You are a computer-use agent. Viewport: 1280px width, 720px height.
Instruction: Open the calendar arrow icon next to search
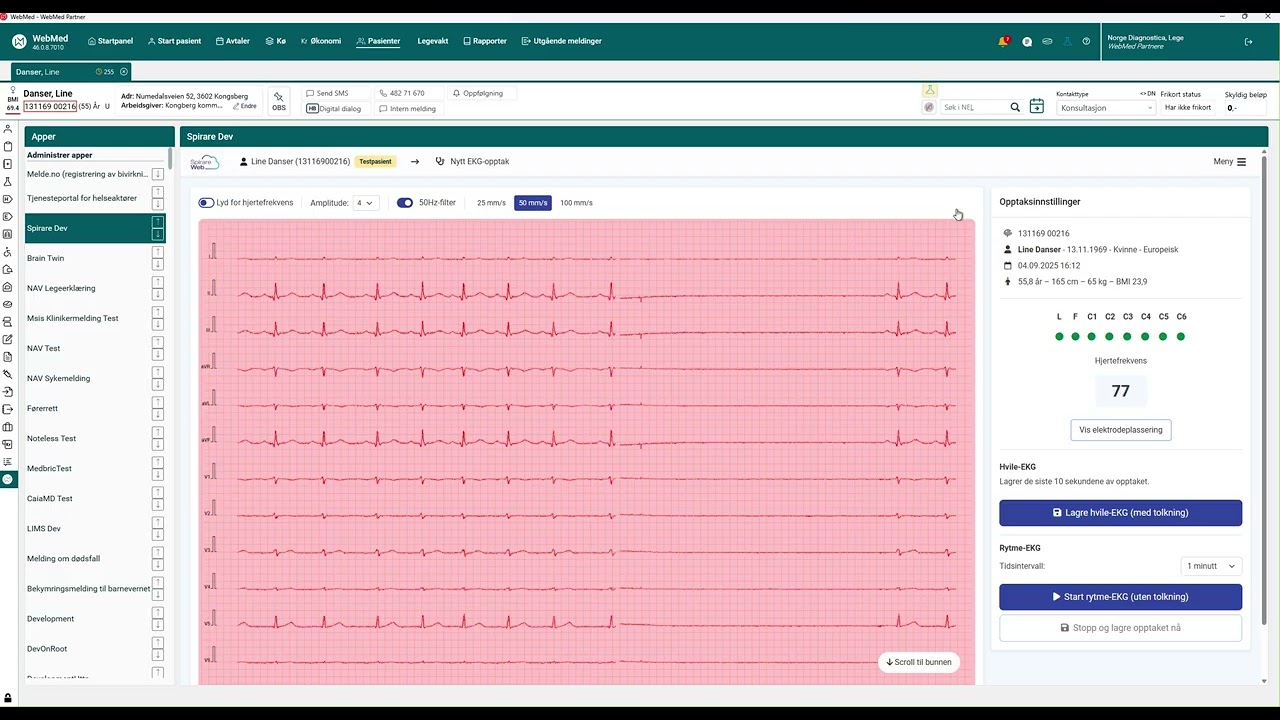pos(1037,107)
